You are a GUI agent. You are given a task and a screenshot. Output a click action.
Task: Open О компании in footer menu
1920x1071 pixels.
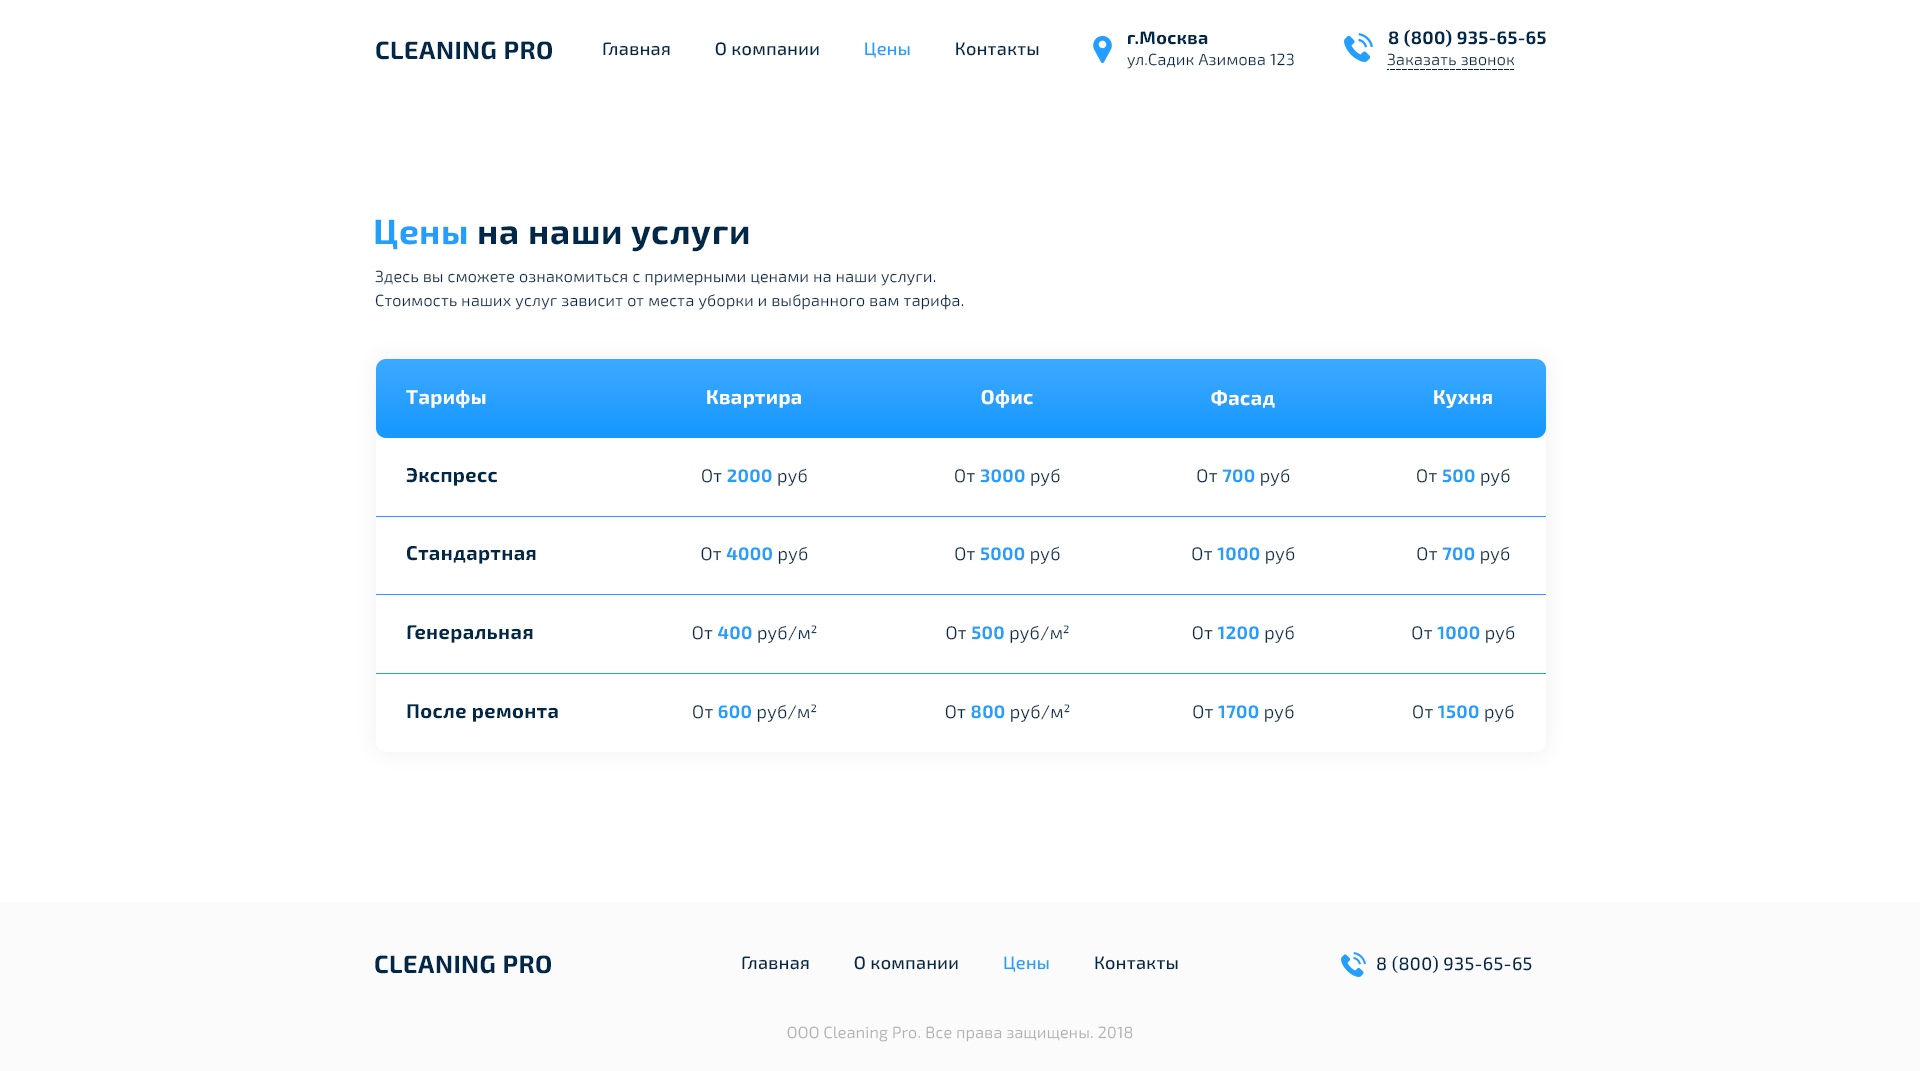point(906,963)
